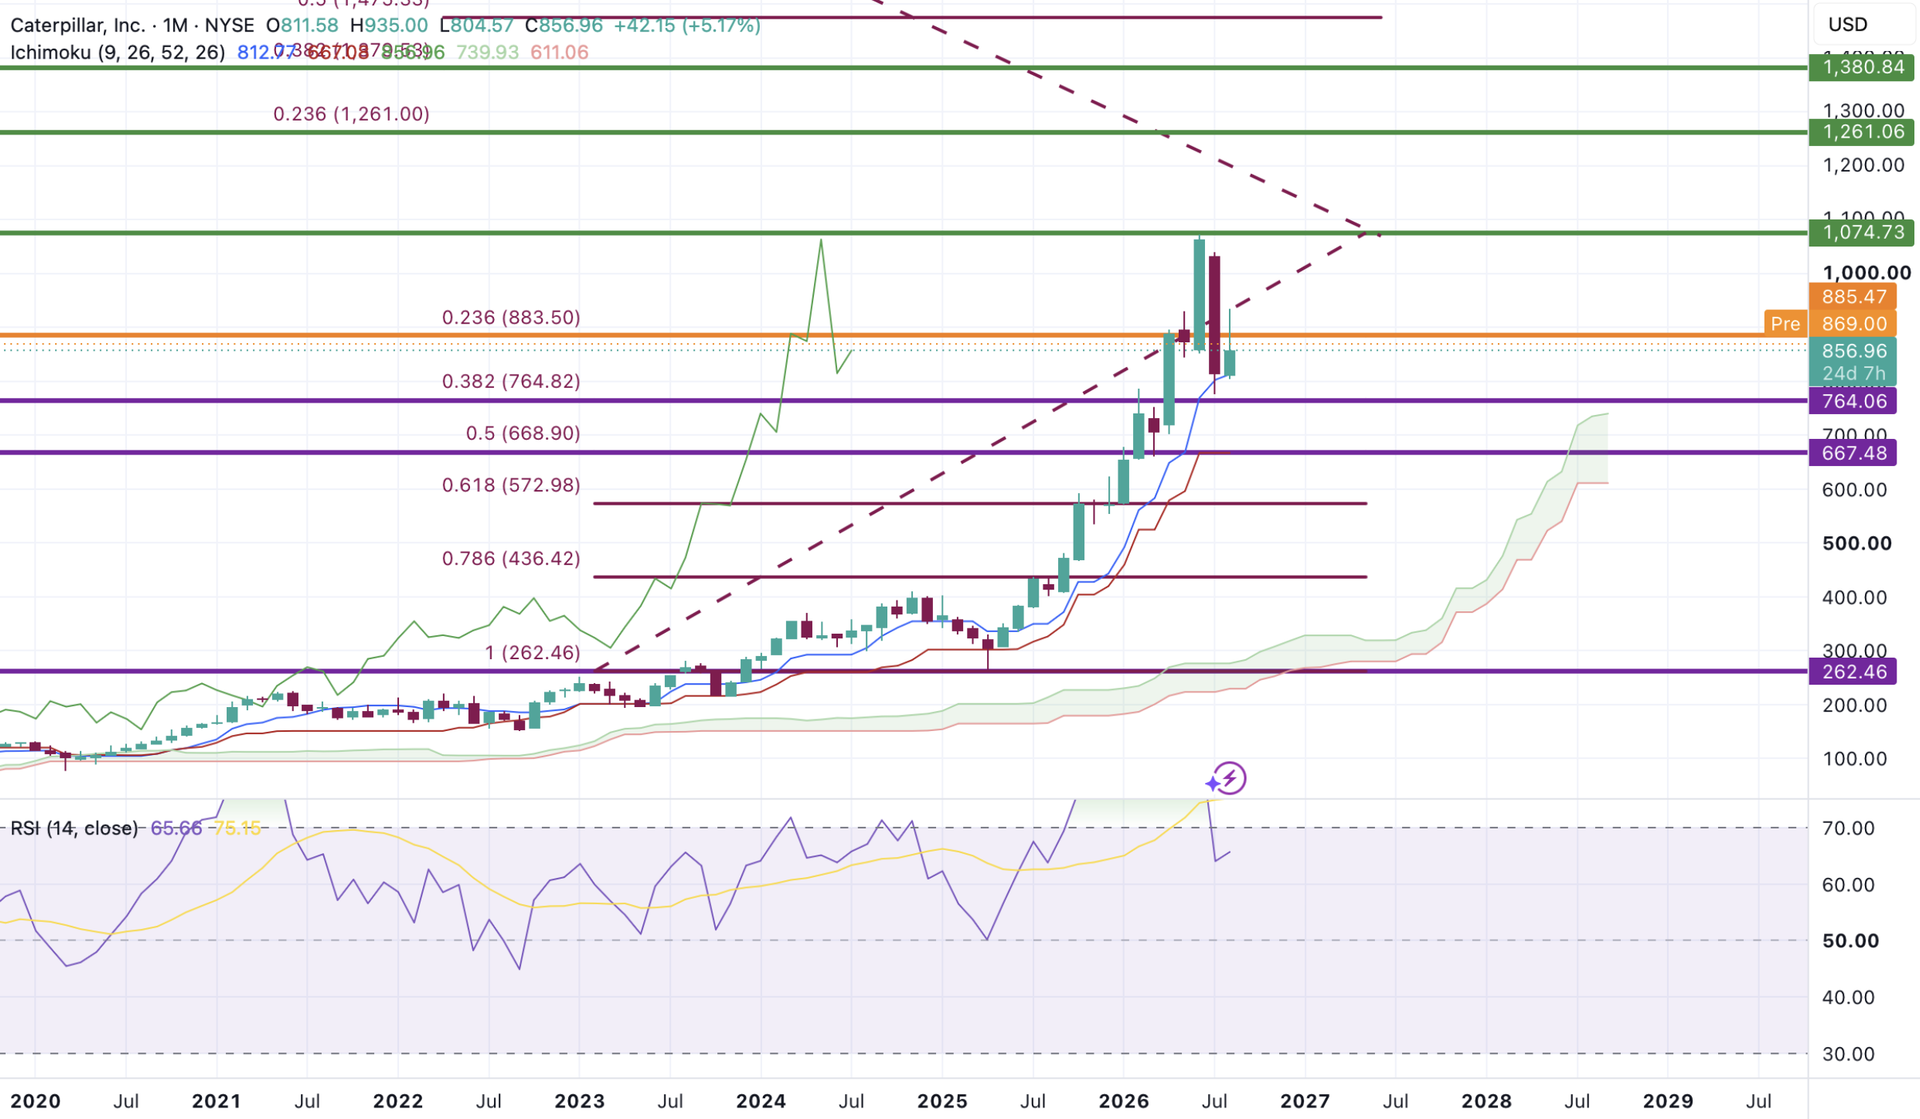This screenshot has height=1119, width=1920.
Task: Select the Fibonacci label 0.236 (883.50)
Action: (511, 317)
